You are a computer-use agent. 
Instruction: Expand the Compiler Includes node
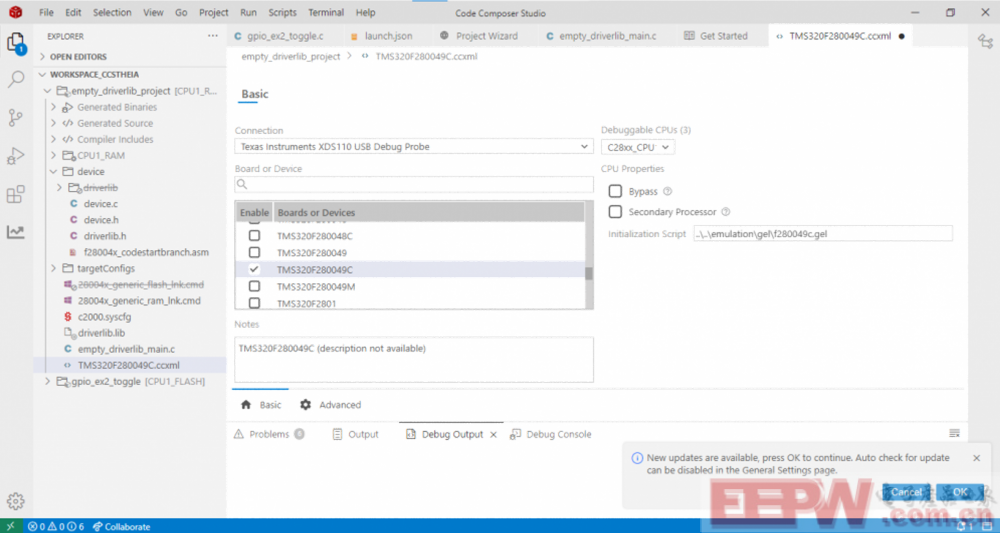(x=54, y=140)
